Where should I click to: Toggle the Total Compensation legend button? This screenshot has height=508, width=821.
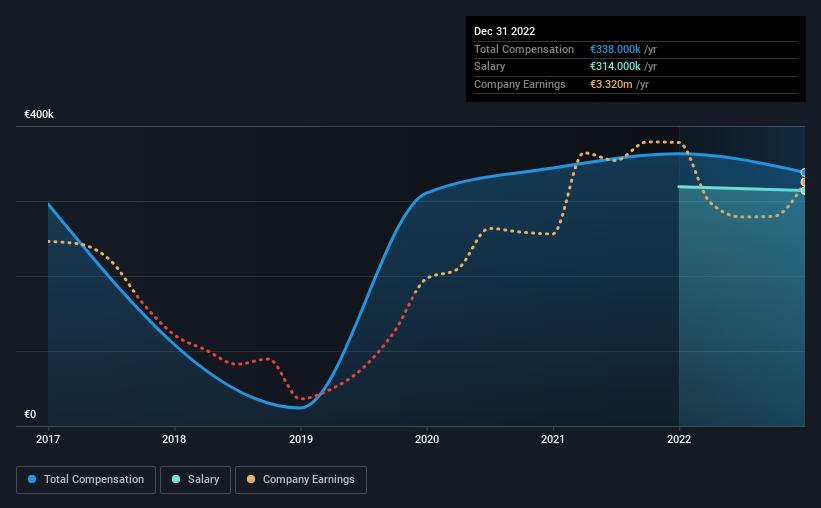pos(86,480)
